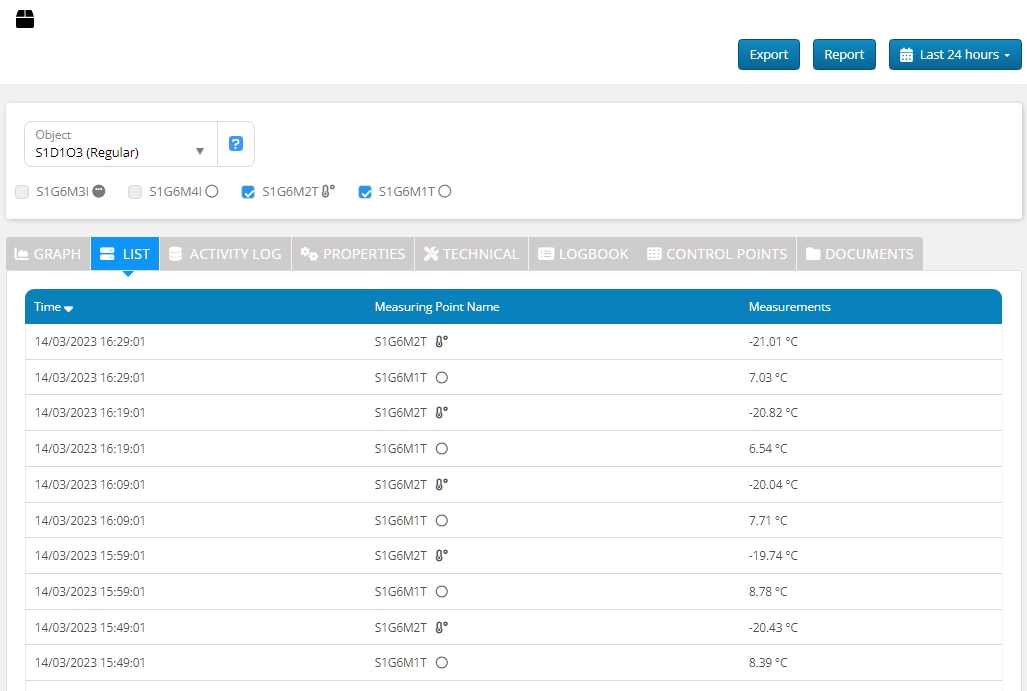This screenshot has height=691, width=1027.
Task: Open the CONTROL POINTS tab
Action: pos(716,254)
